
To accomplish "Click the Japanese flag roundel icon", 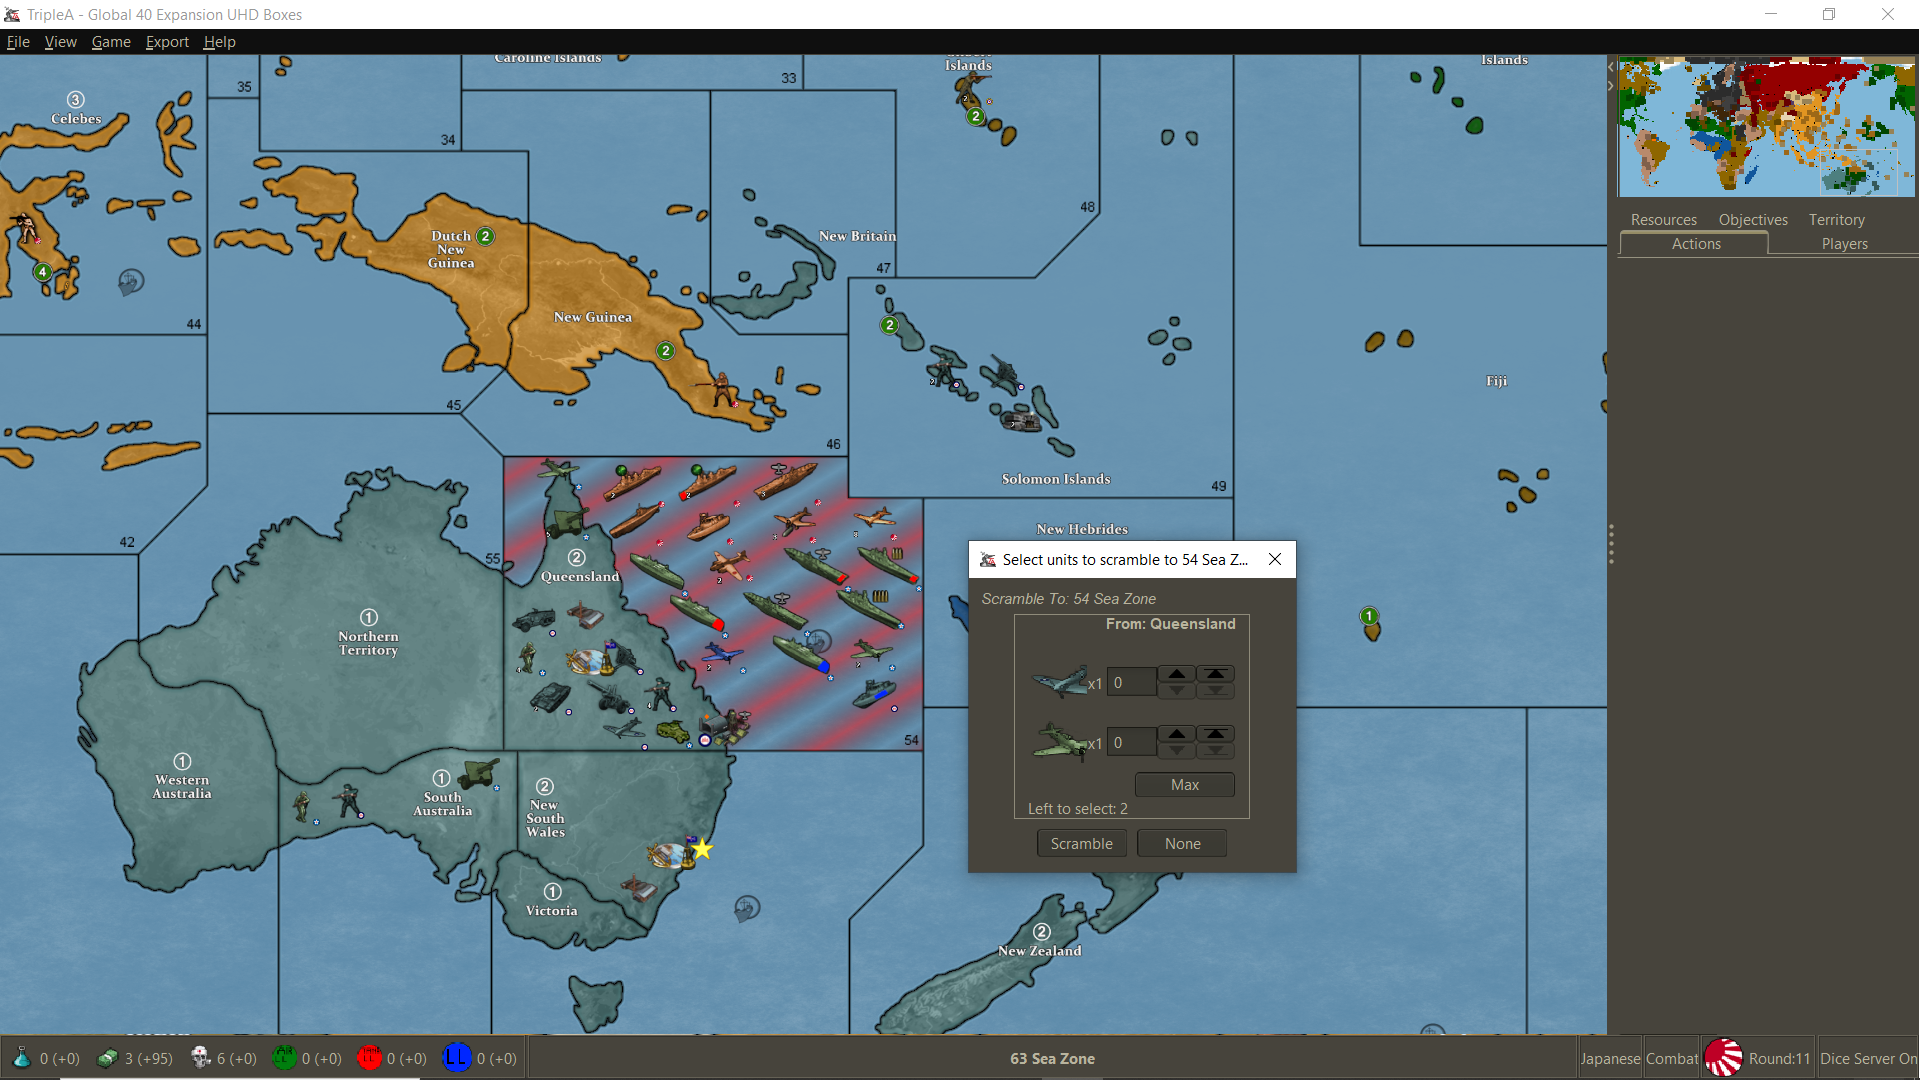I will tap(1723, 1058).
